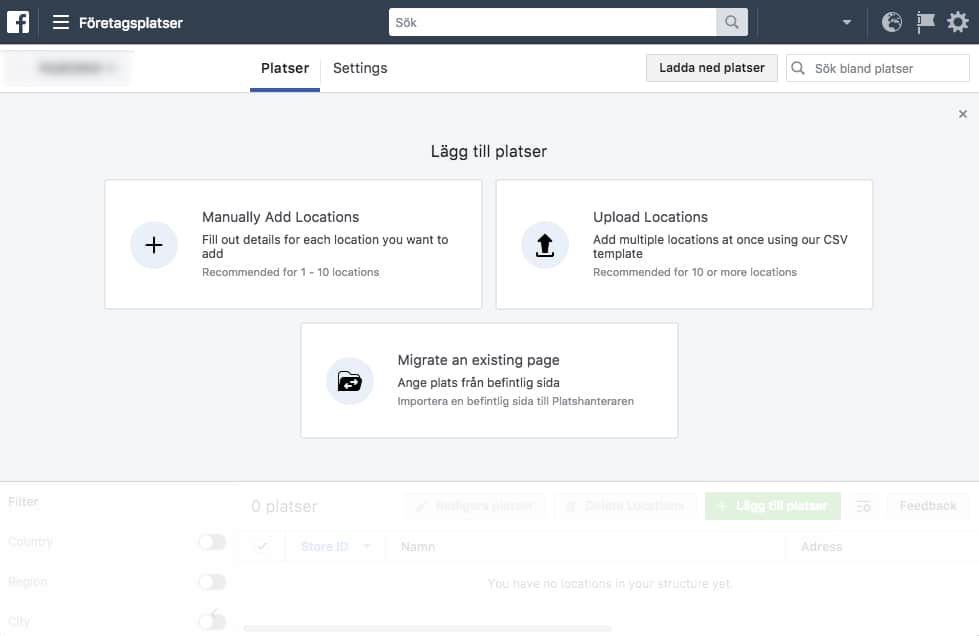
Task: Click the Facebook logo icon
Action: coord(18,22)
